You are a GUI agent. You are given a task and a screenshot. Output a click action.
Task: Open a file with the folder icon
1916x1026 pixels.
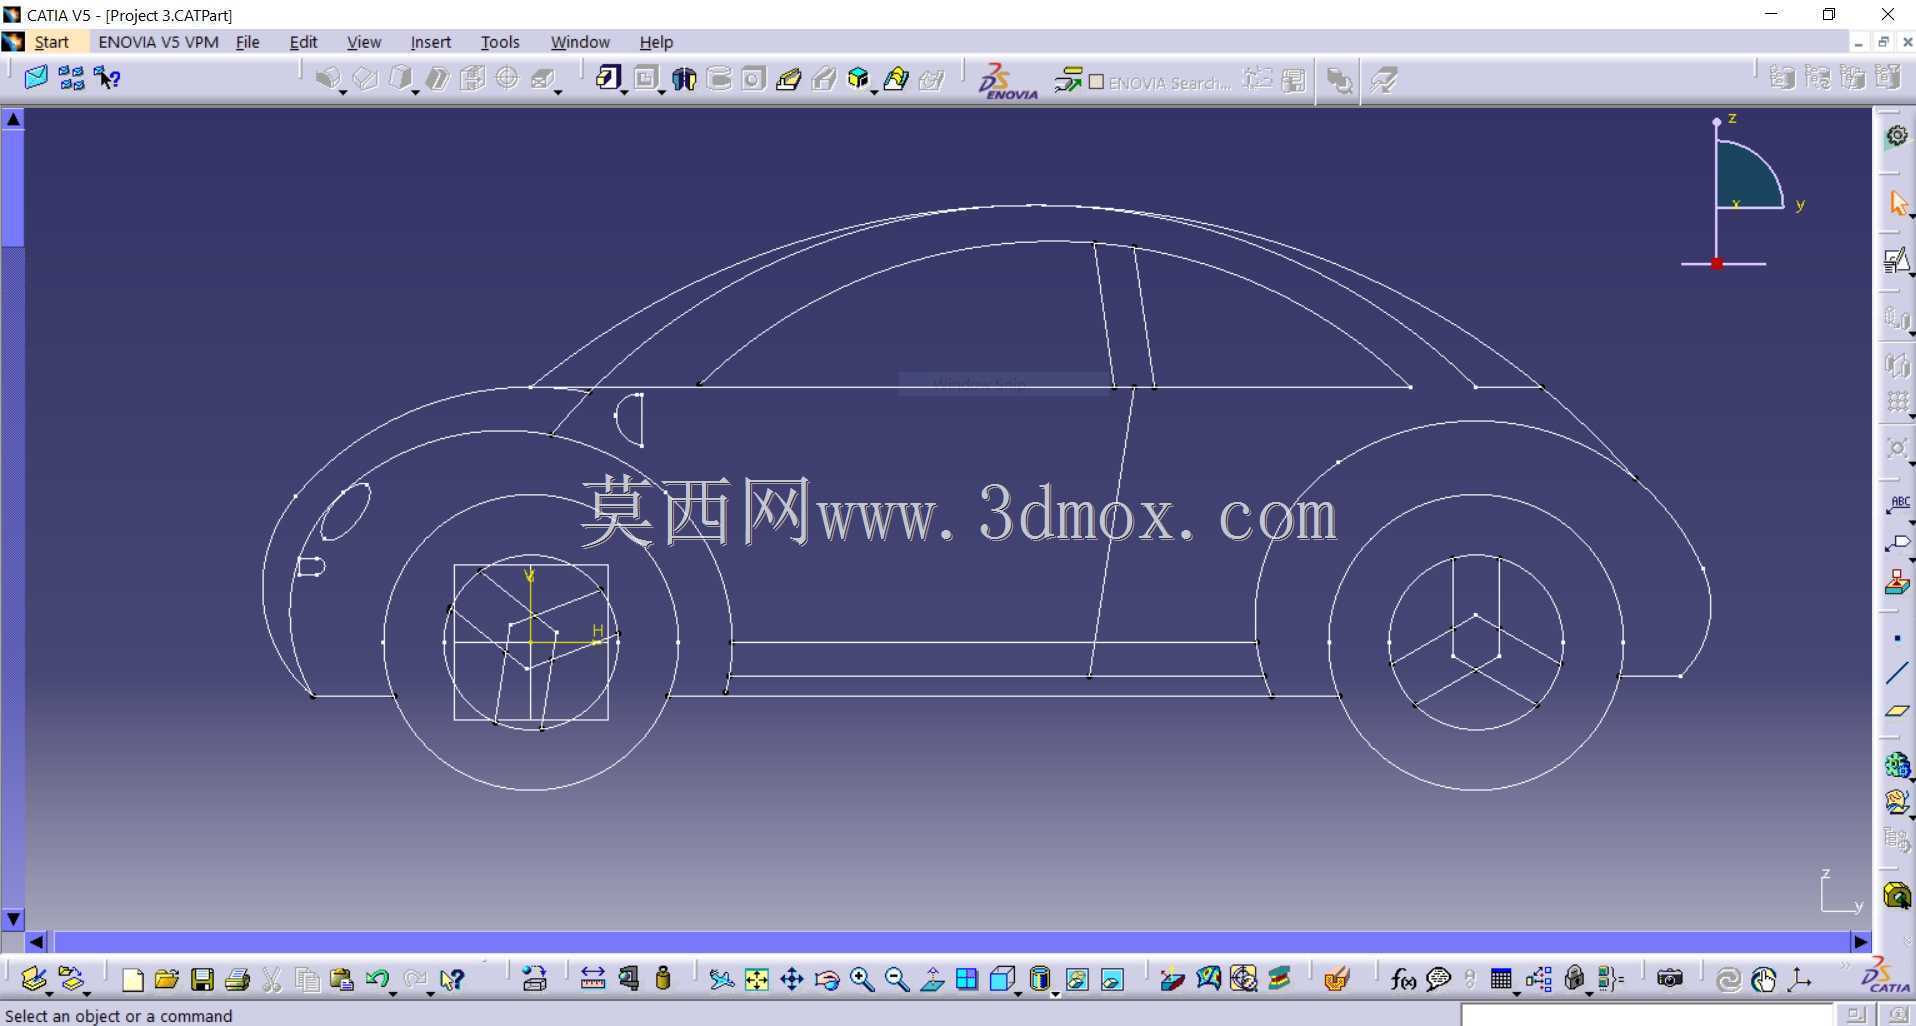[167, 980]
